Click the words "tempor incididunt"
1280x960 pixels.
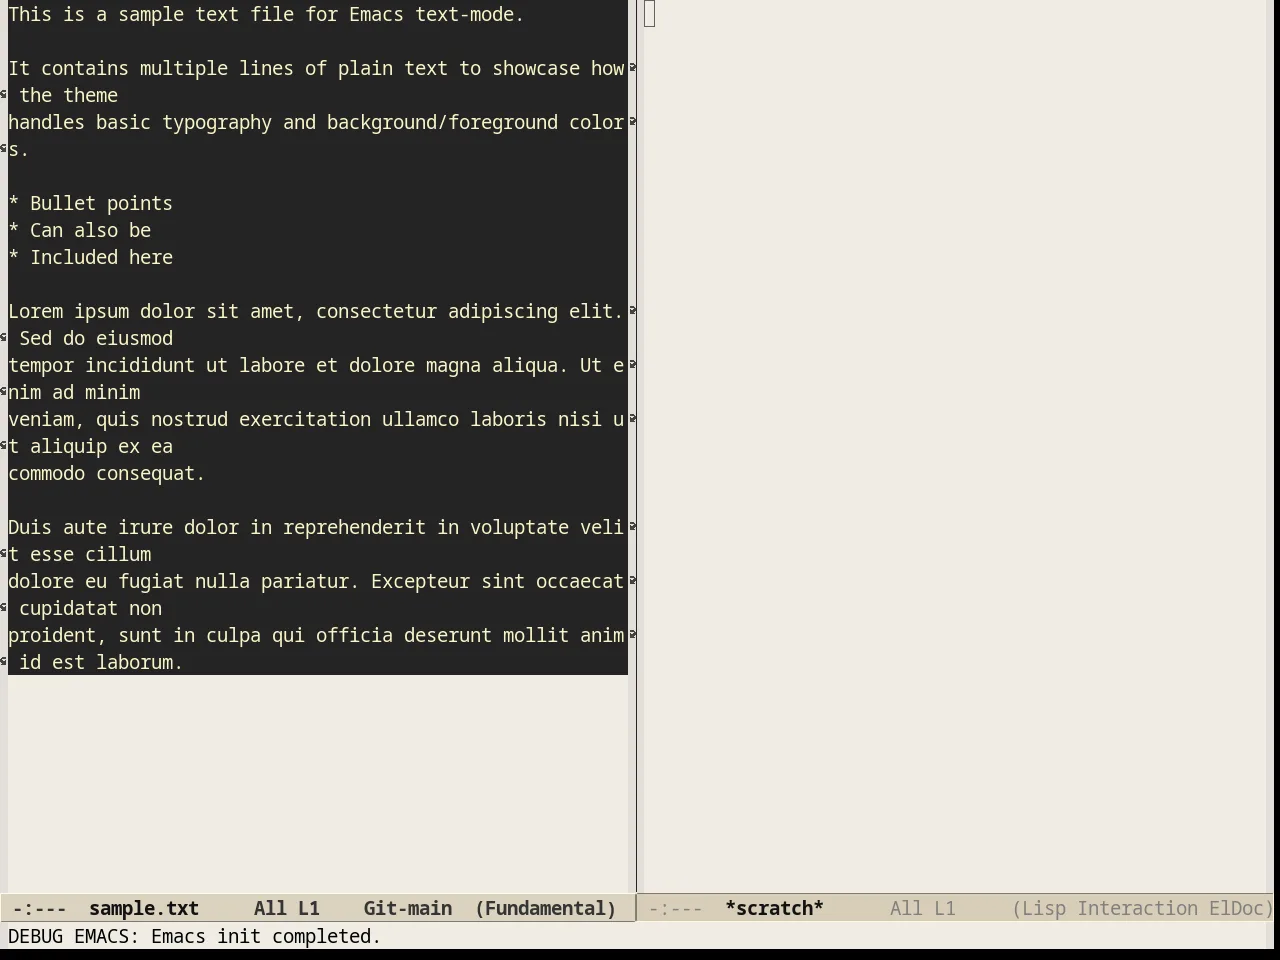[101, 365]
